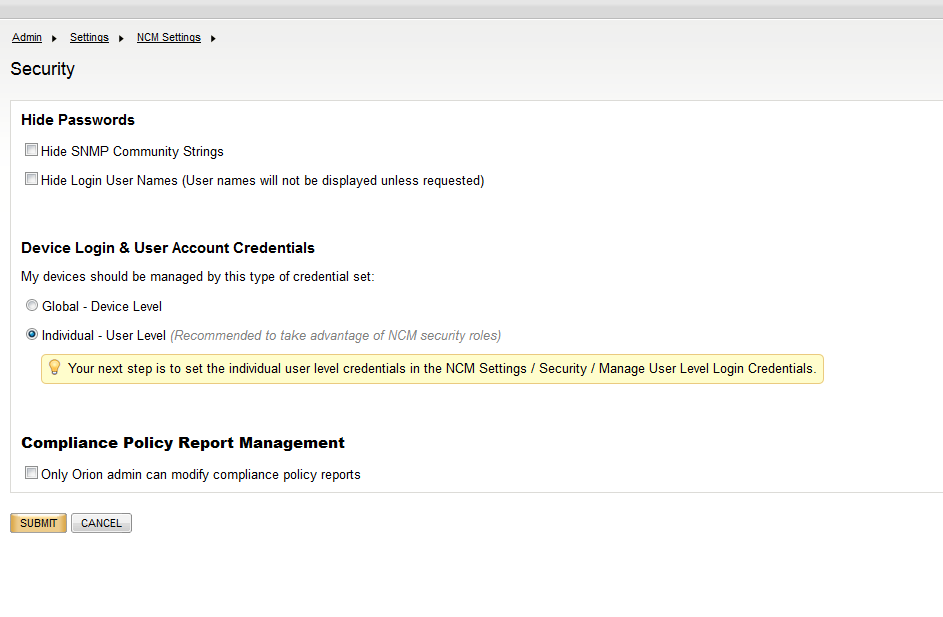Image resolution: width=943 pixels, height=617 pixels.
Task: Click the Device Login & User Account Credentials heading
Action: coord(167,247)
